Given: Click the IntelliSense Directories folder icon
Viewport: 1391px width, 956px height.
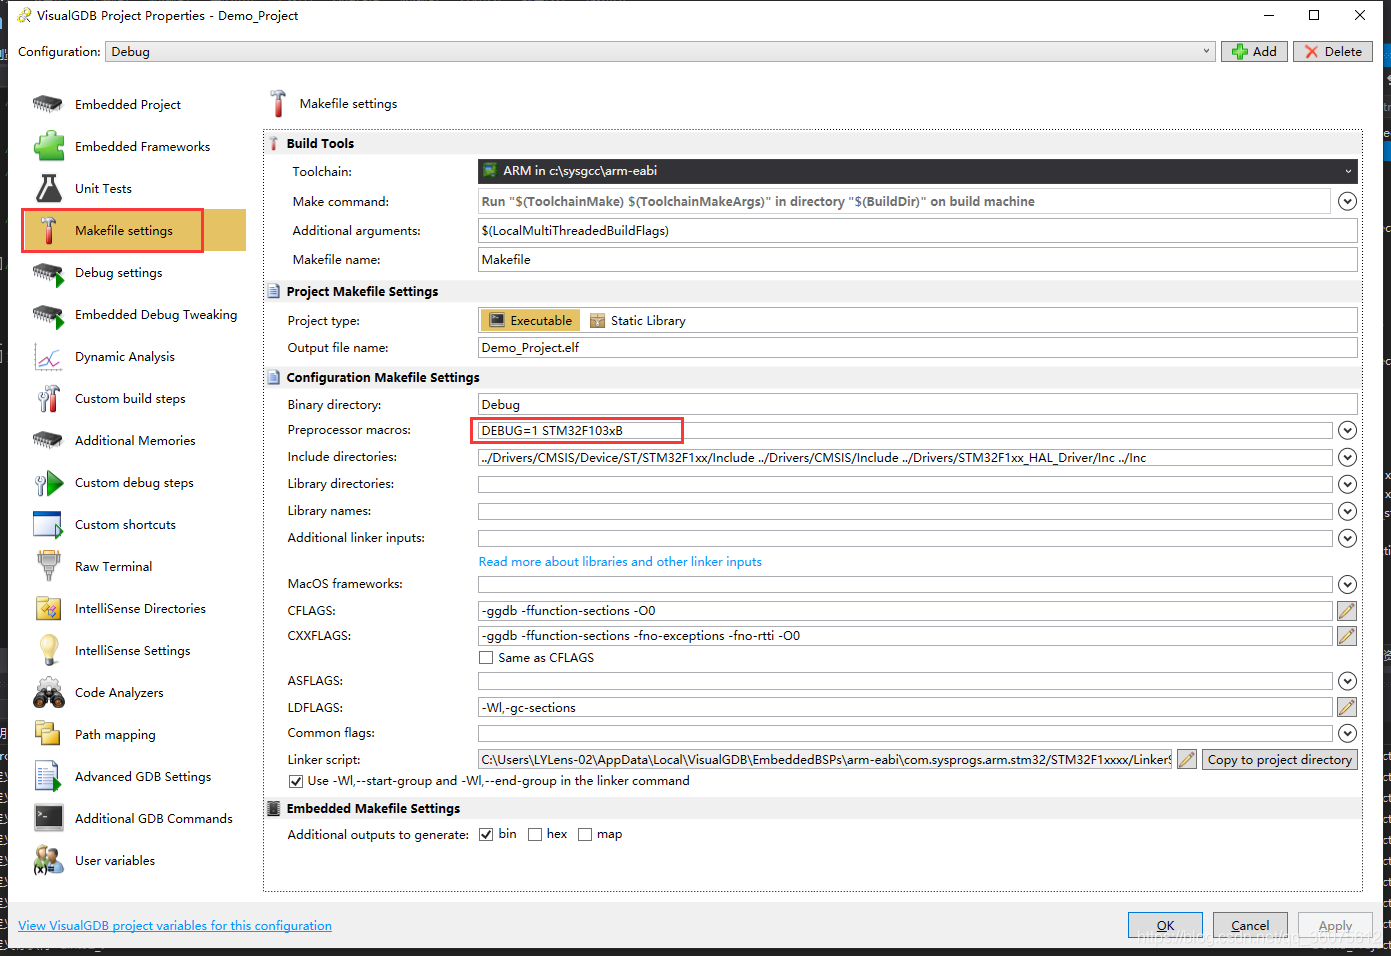Looking at the screenshot, I should [48, 608].
